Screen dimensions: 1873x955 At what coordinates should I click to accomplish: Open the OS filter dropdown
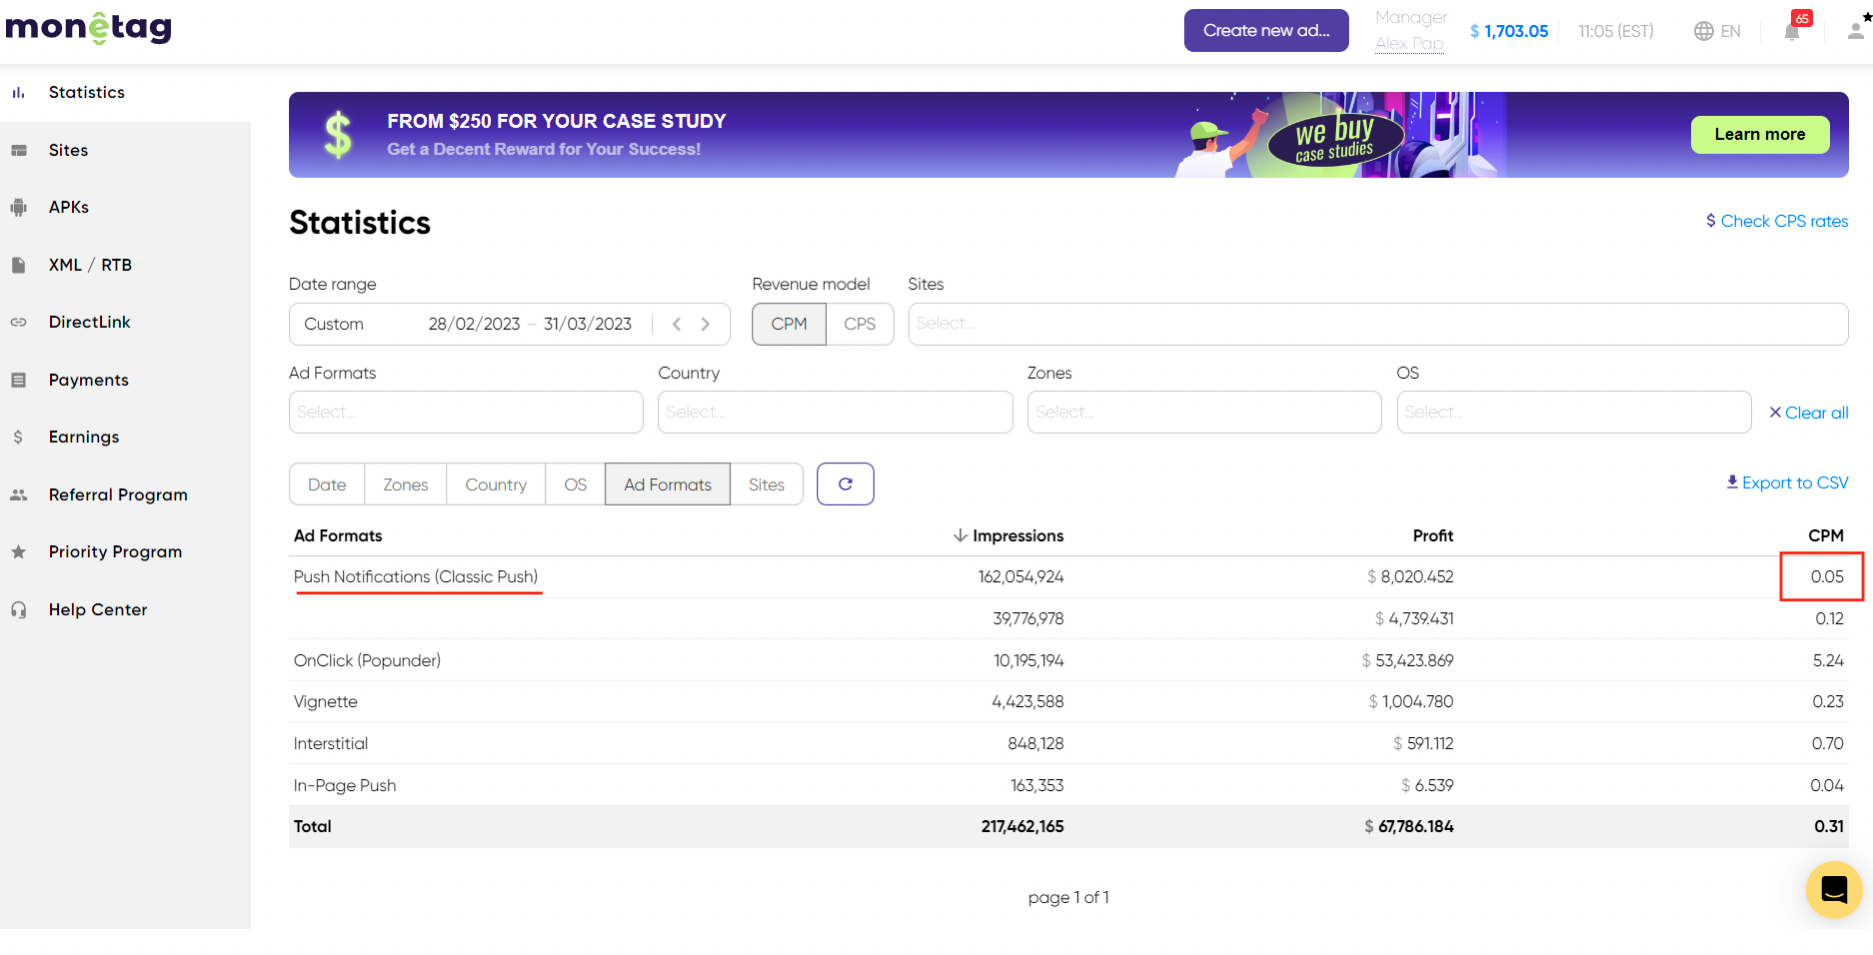(x=1573, y=412)
